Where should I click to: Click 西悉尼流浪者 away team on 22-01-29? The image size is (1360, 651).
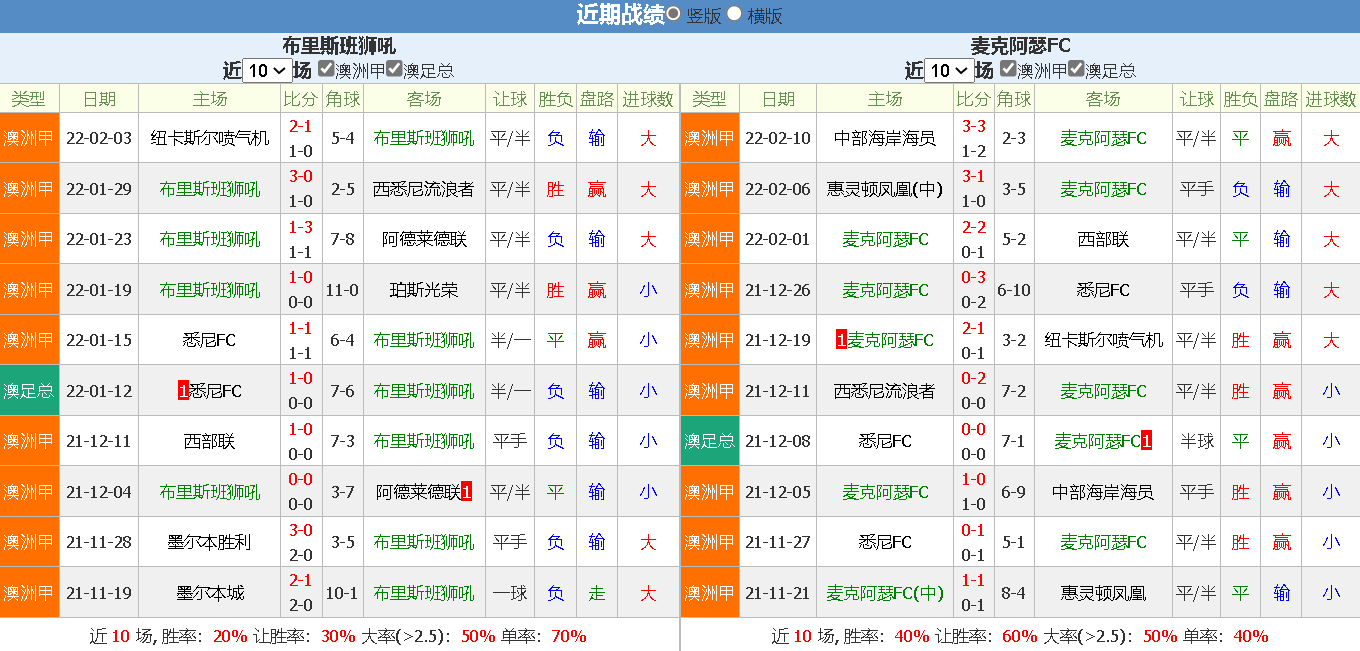(424, 189)
